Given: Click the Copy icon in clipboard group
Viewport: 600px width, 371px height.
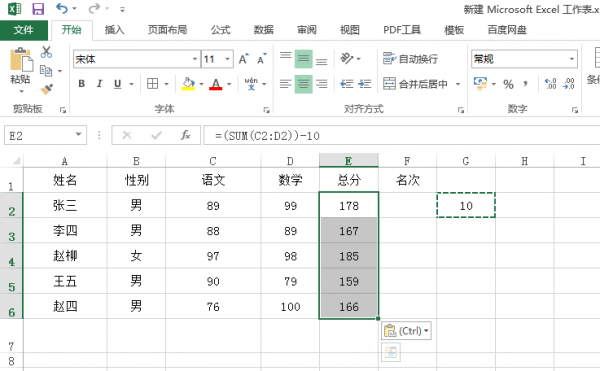Looking at the screenshot, I should tap(46, 71).
